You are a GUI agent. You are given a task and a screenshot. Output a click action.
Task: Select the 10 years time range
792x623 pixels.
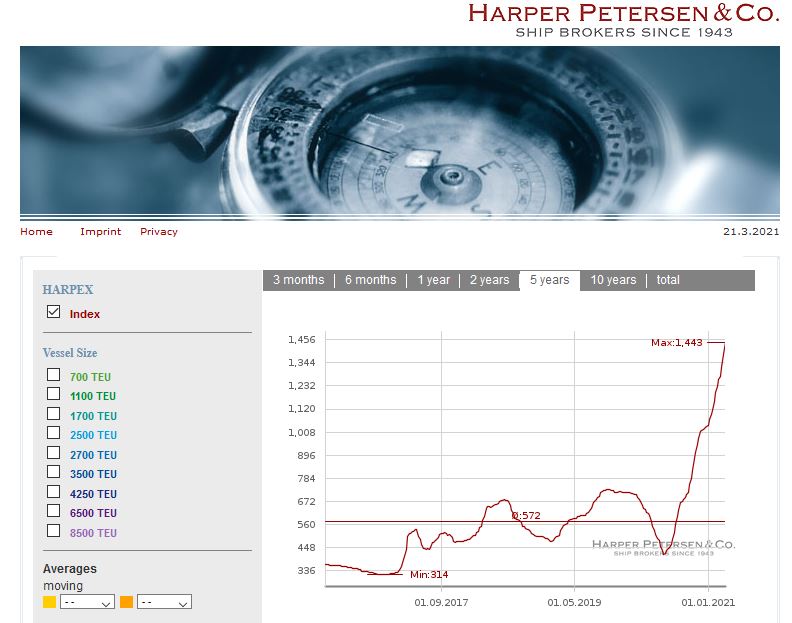click(612, 280)
